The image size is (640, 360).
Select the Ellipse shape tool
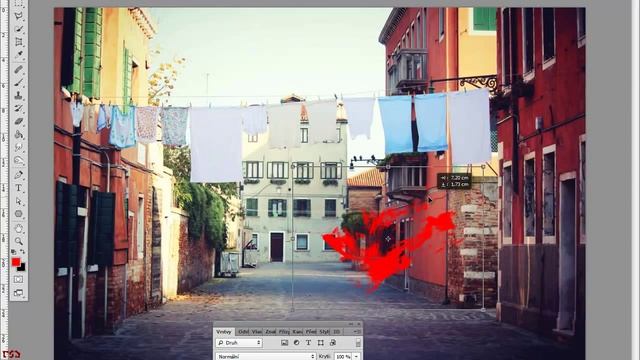(x=18, y=213)
